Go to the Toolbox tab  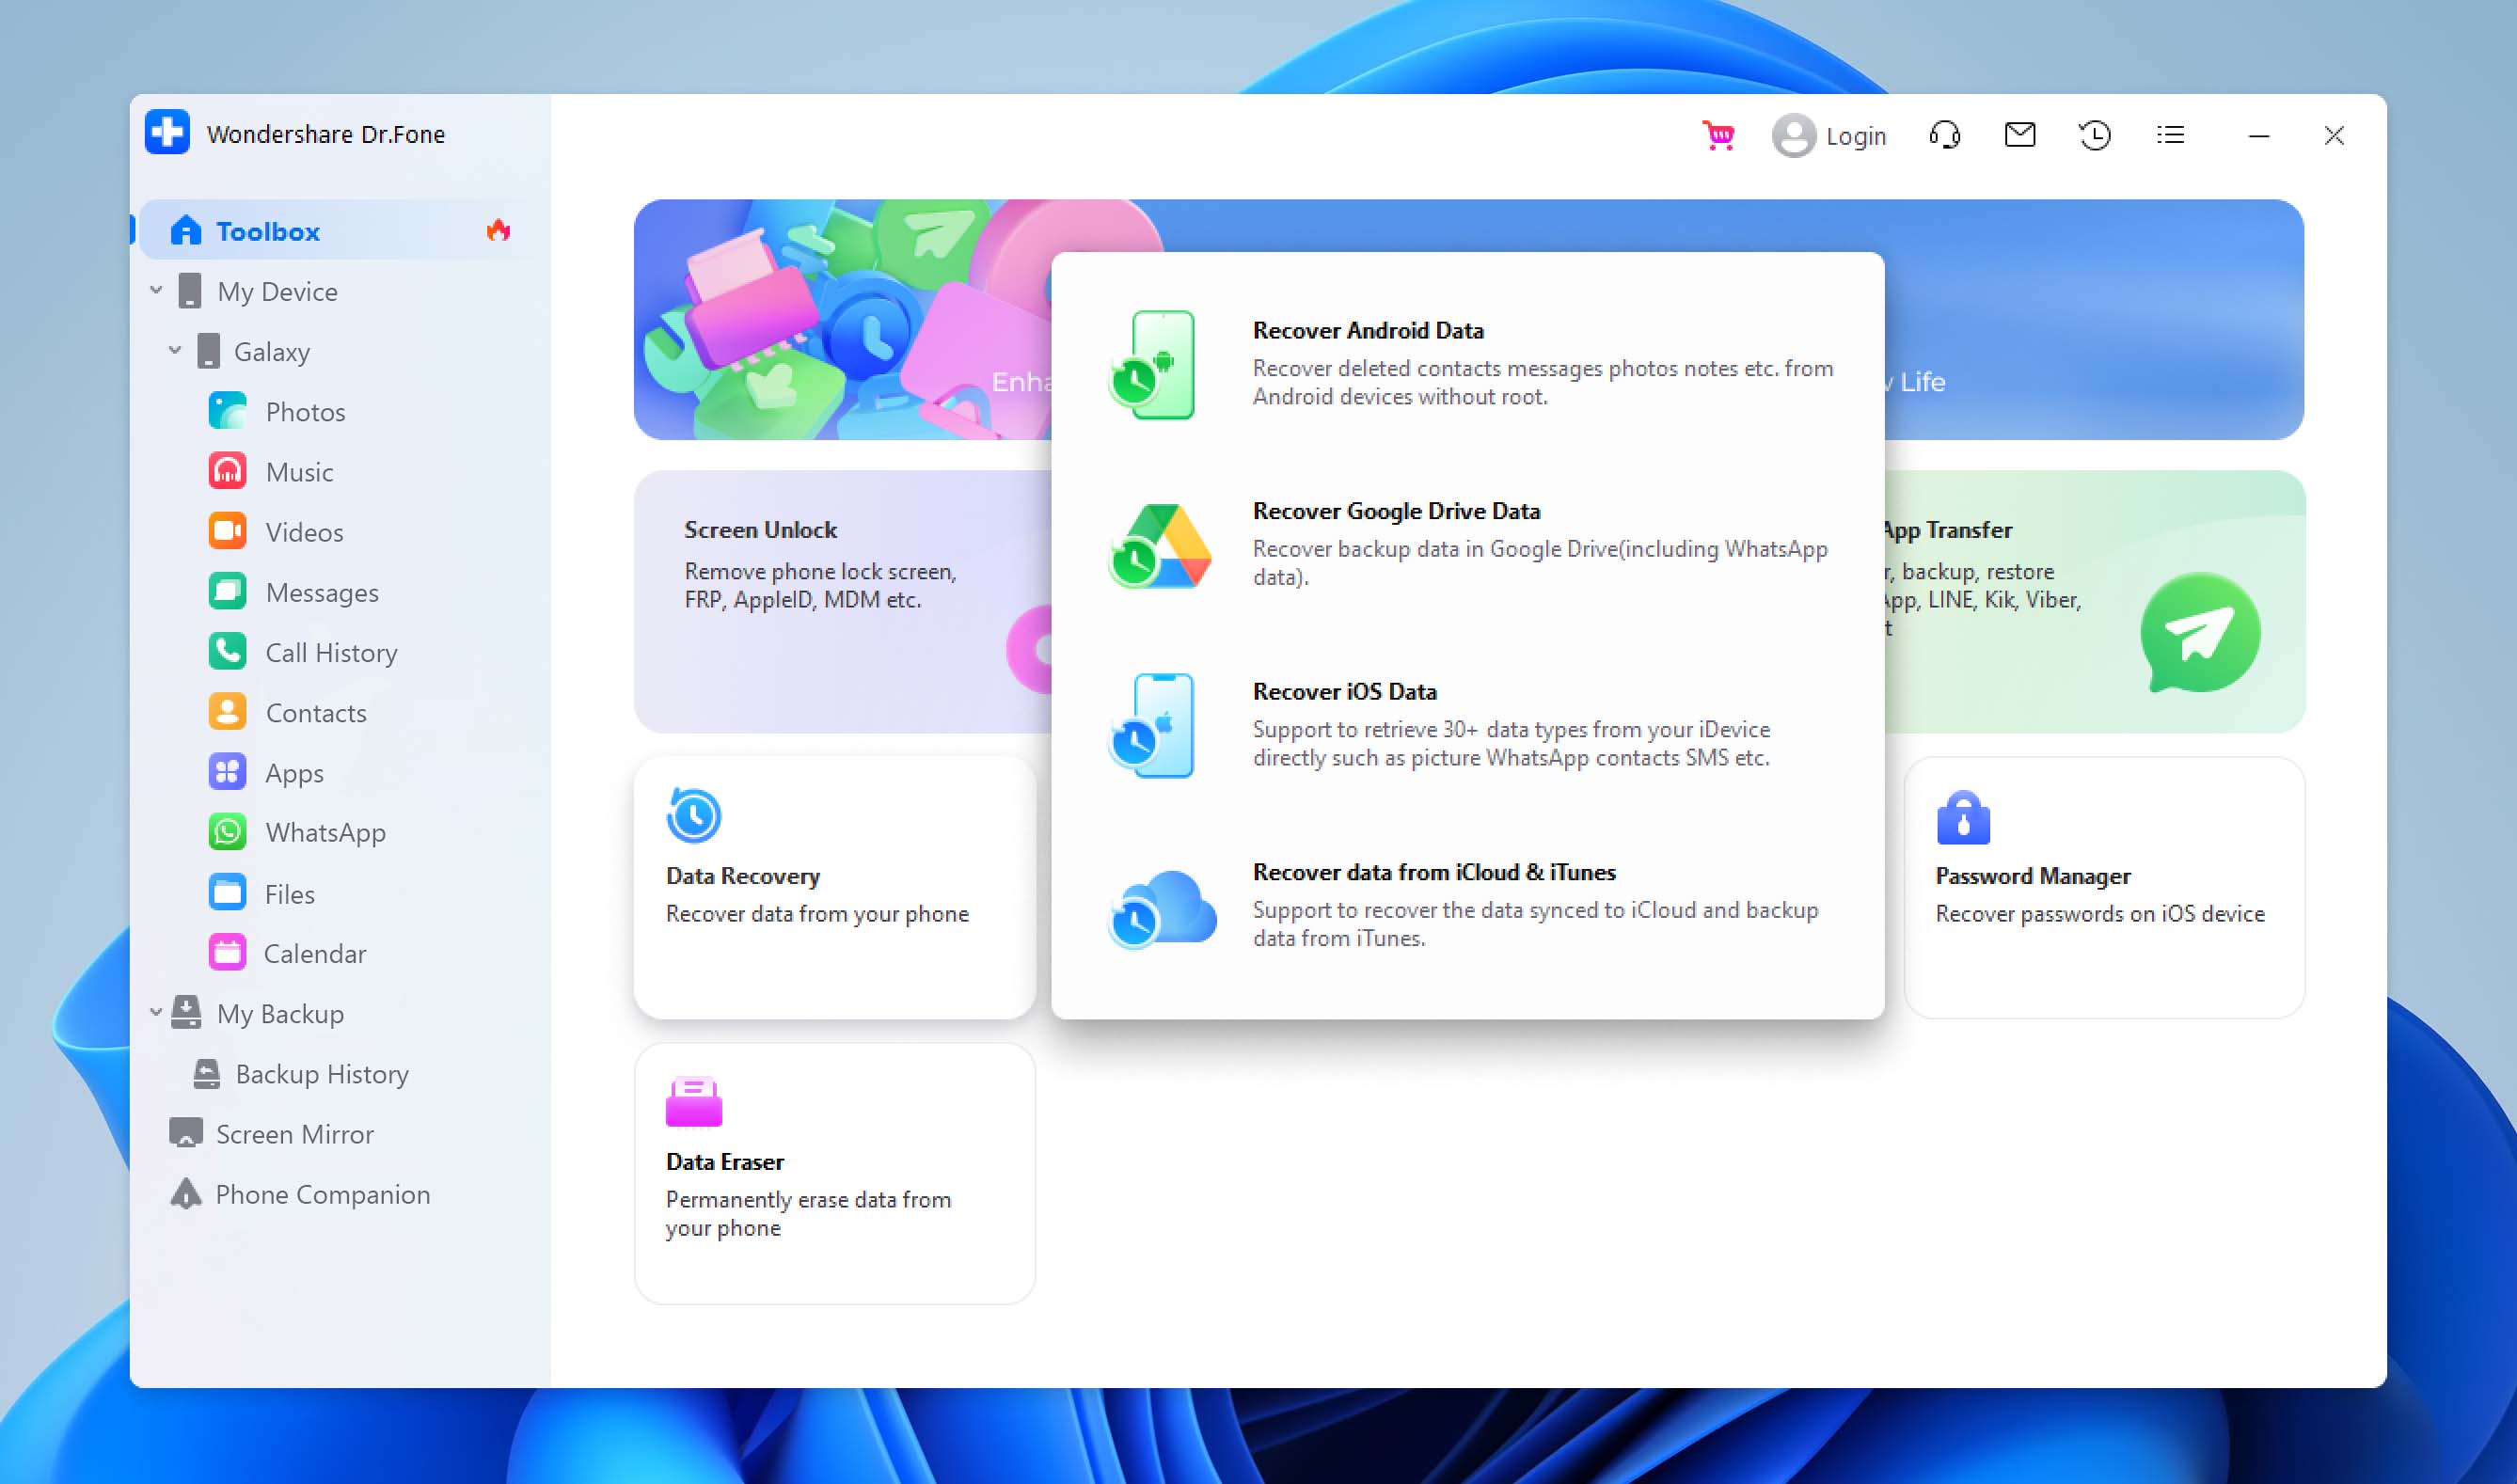[340, 231]
